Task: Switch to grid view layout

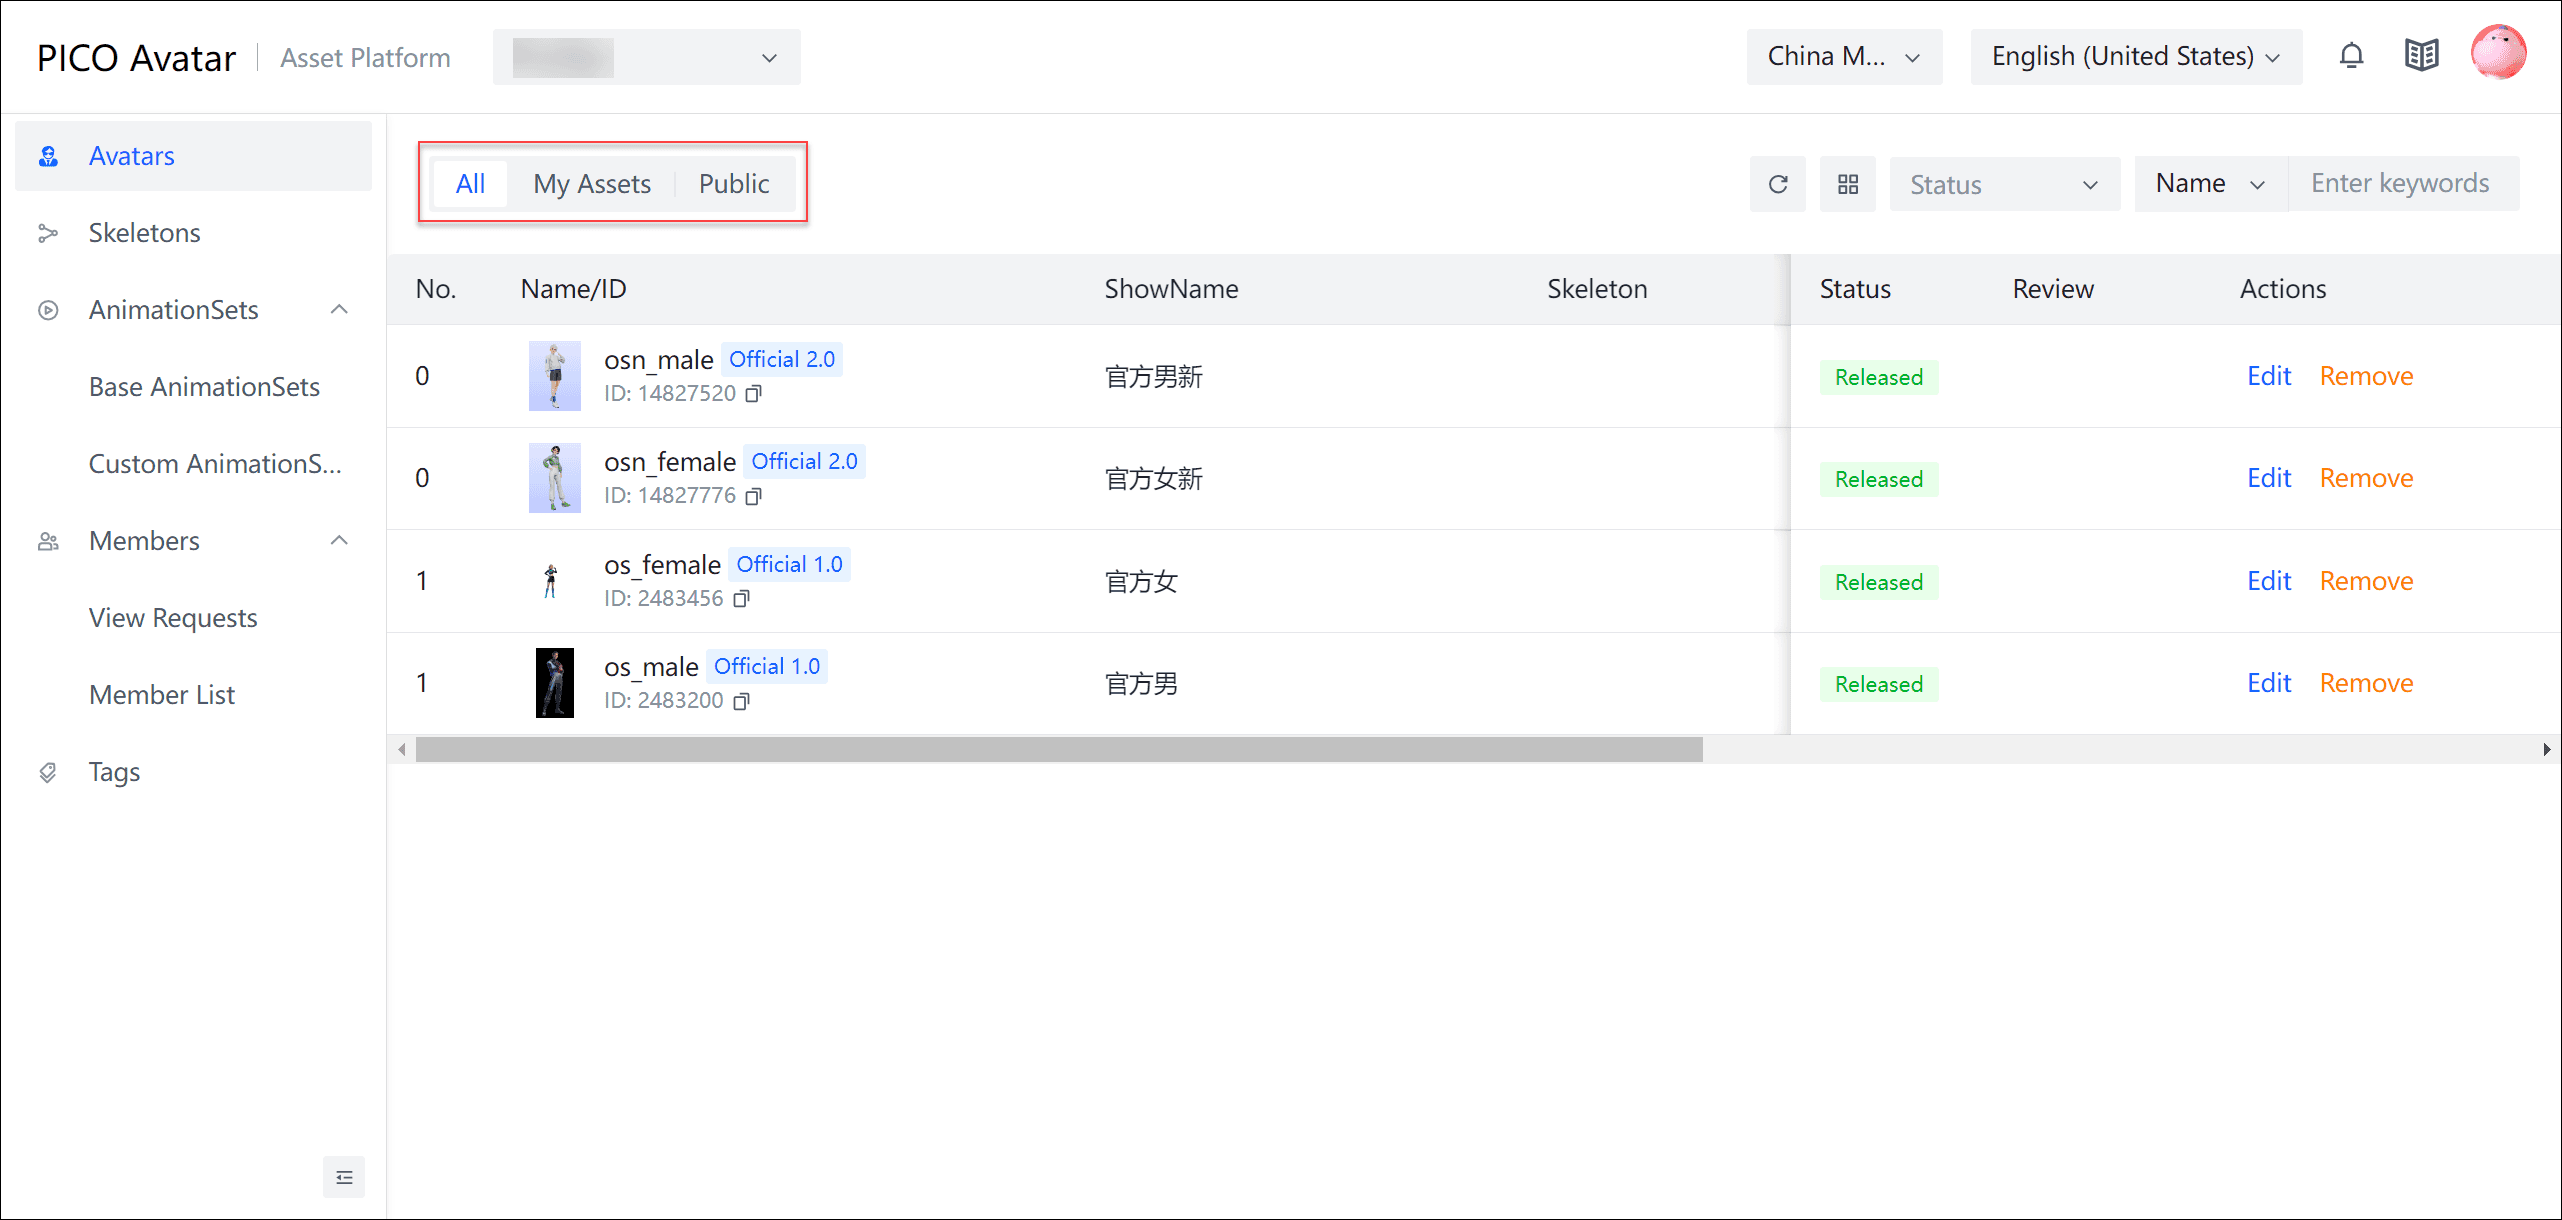Action: (1847, 184)
